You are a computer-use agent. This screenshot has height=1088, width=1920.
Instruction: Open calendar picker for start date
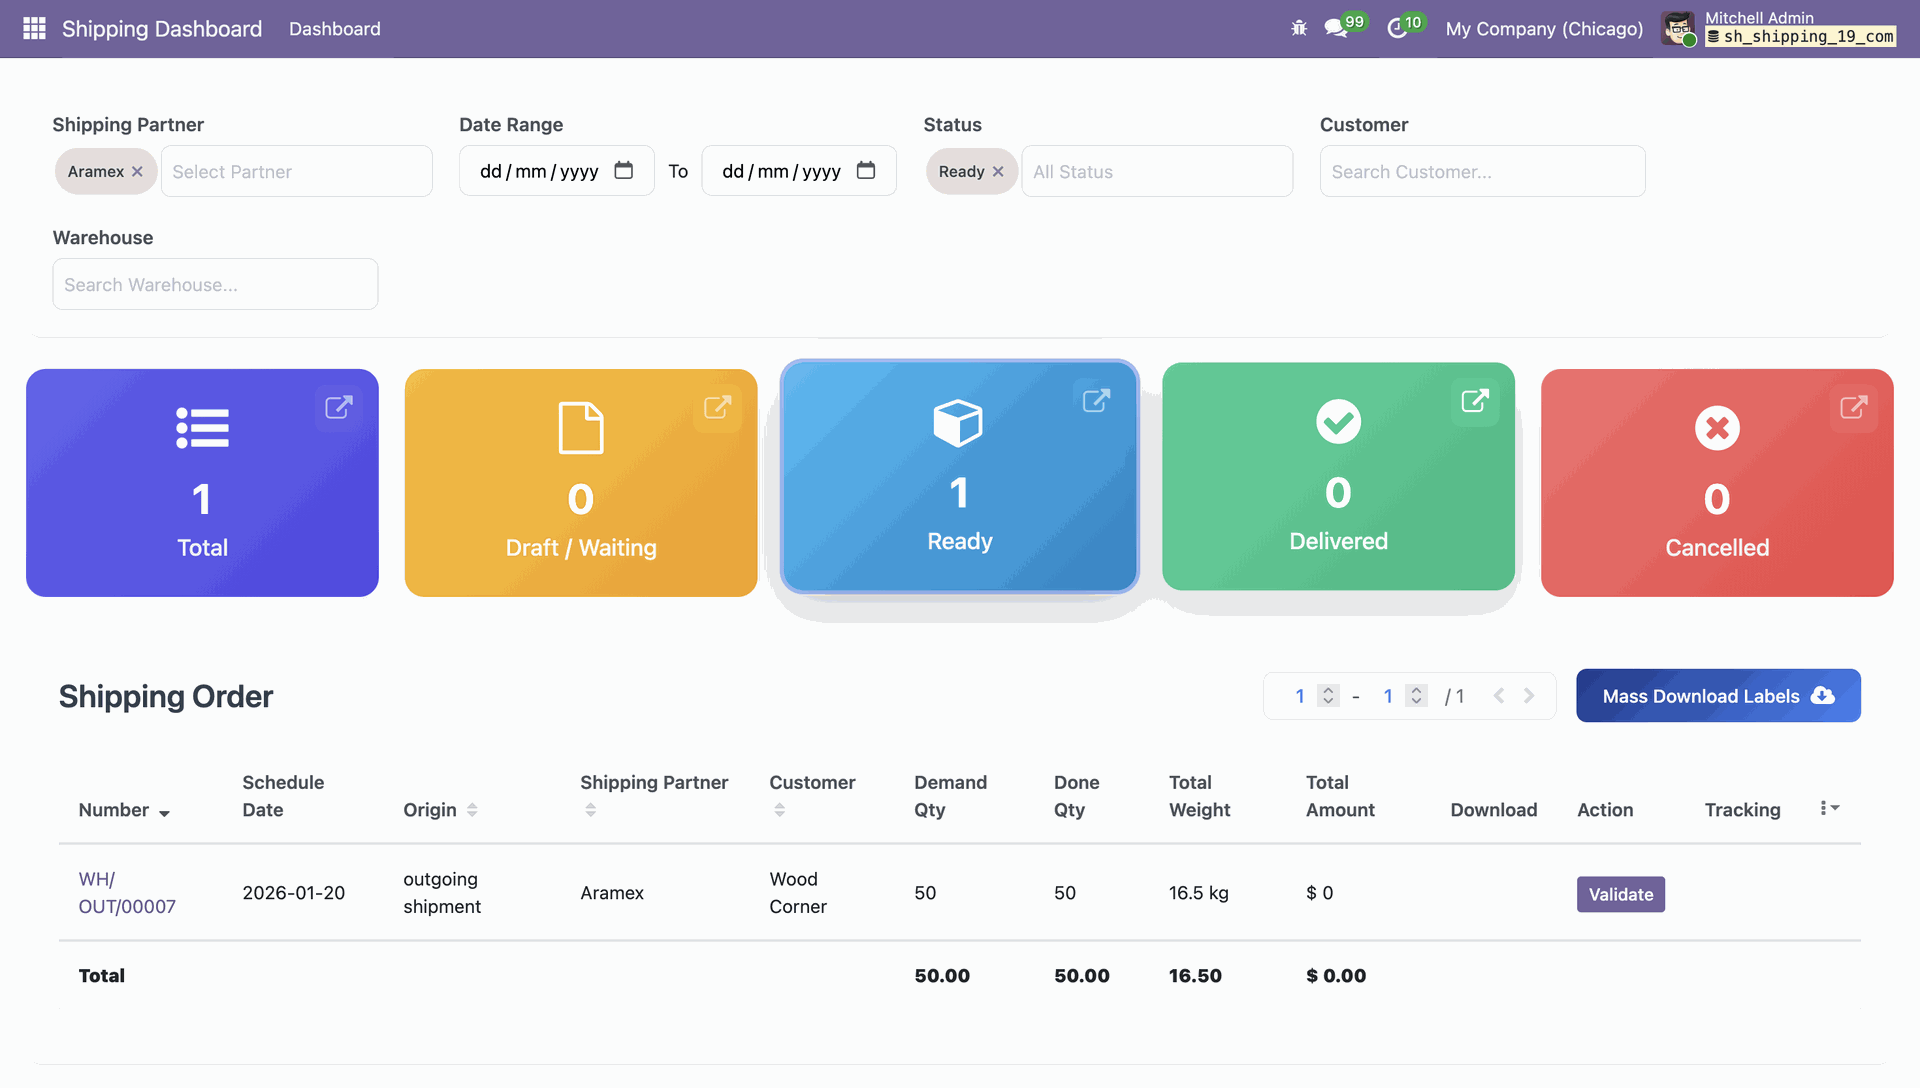pos(623,171)
